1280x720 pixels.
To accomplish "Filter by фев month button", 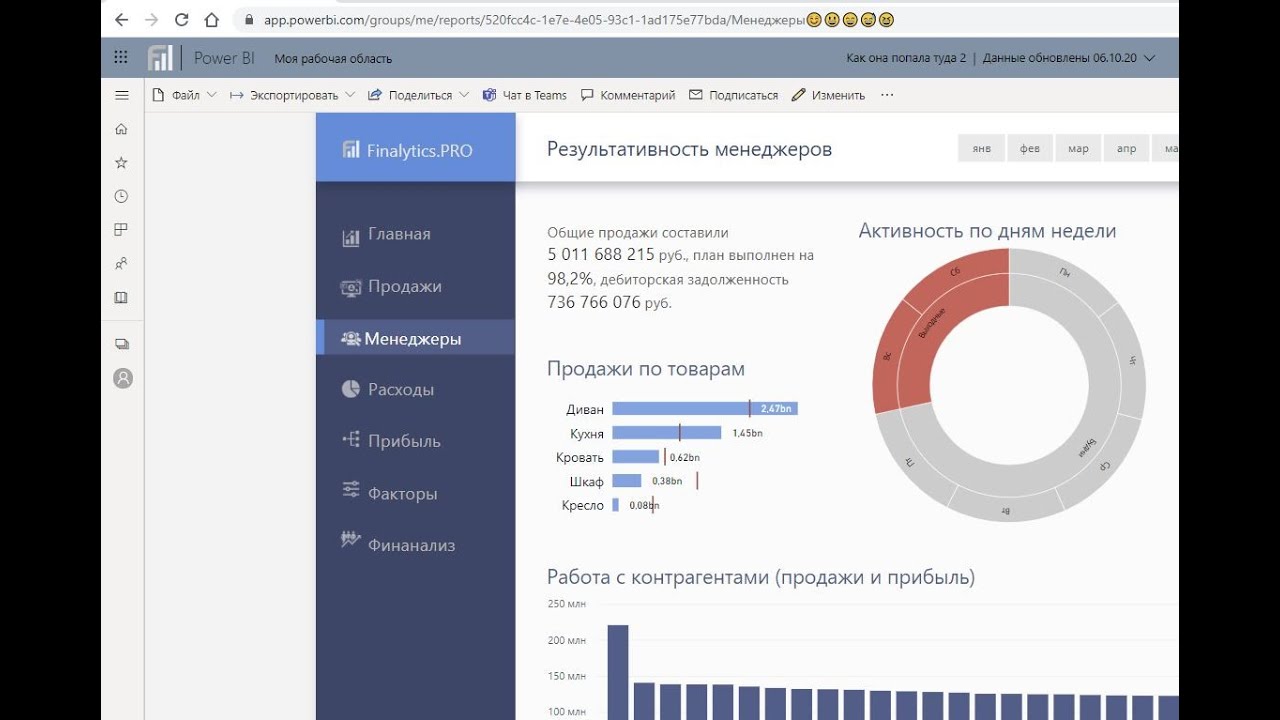I will pos(1030,148).
